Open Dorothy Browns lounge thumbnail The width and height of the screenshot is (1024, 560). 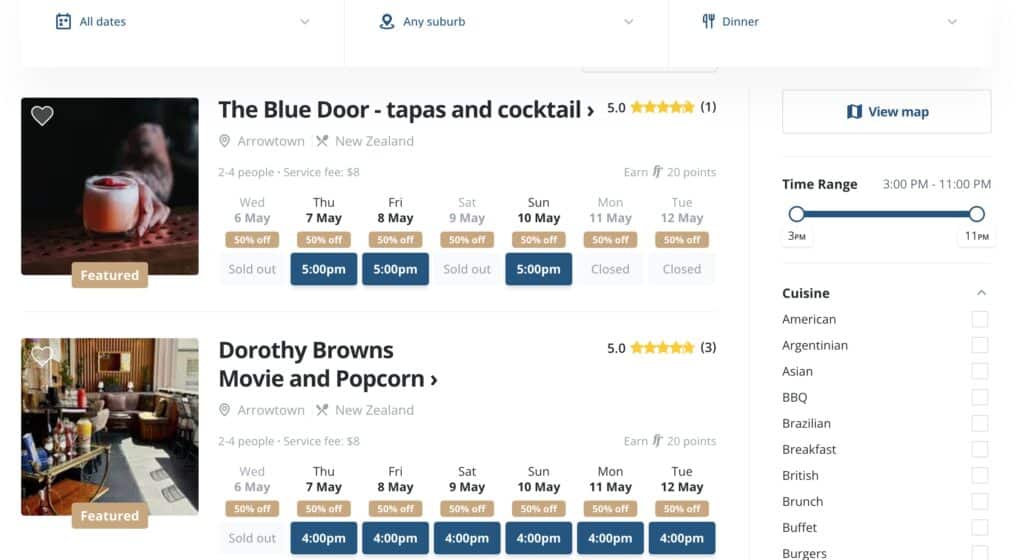(x=110, y=426)
